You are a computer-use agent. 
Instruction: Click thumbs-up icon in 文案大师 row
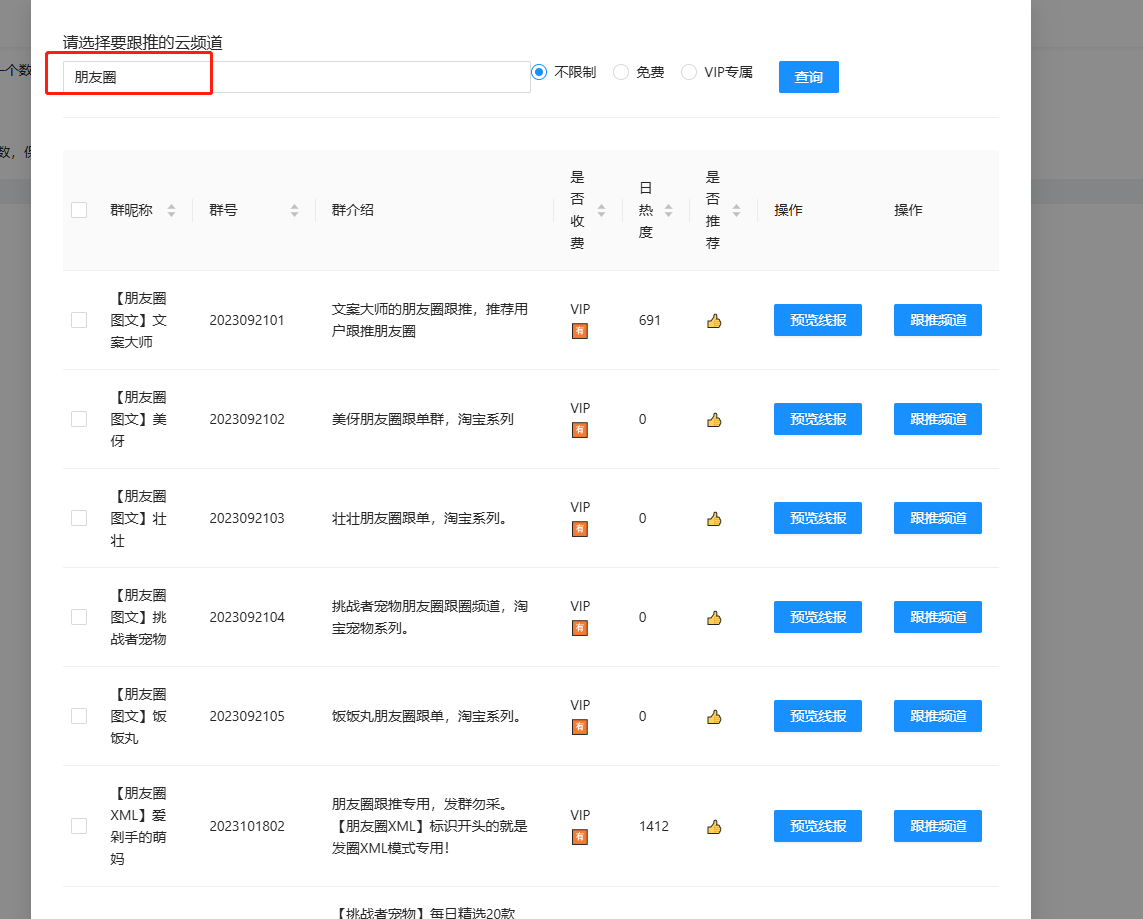tap(713, 321)
